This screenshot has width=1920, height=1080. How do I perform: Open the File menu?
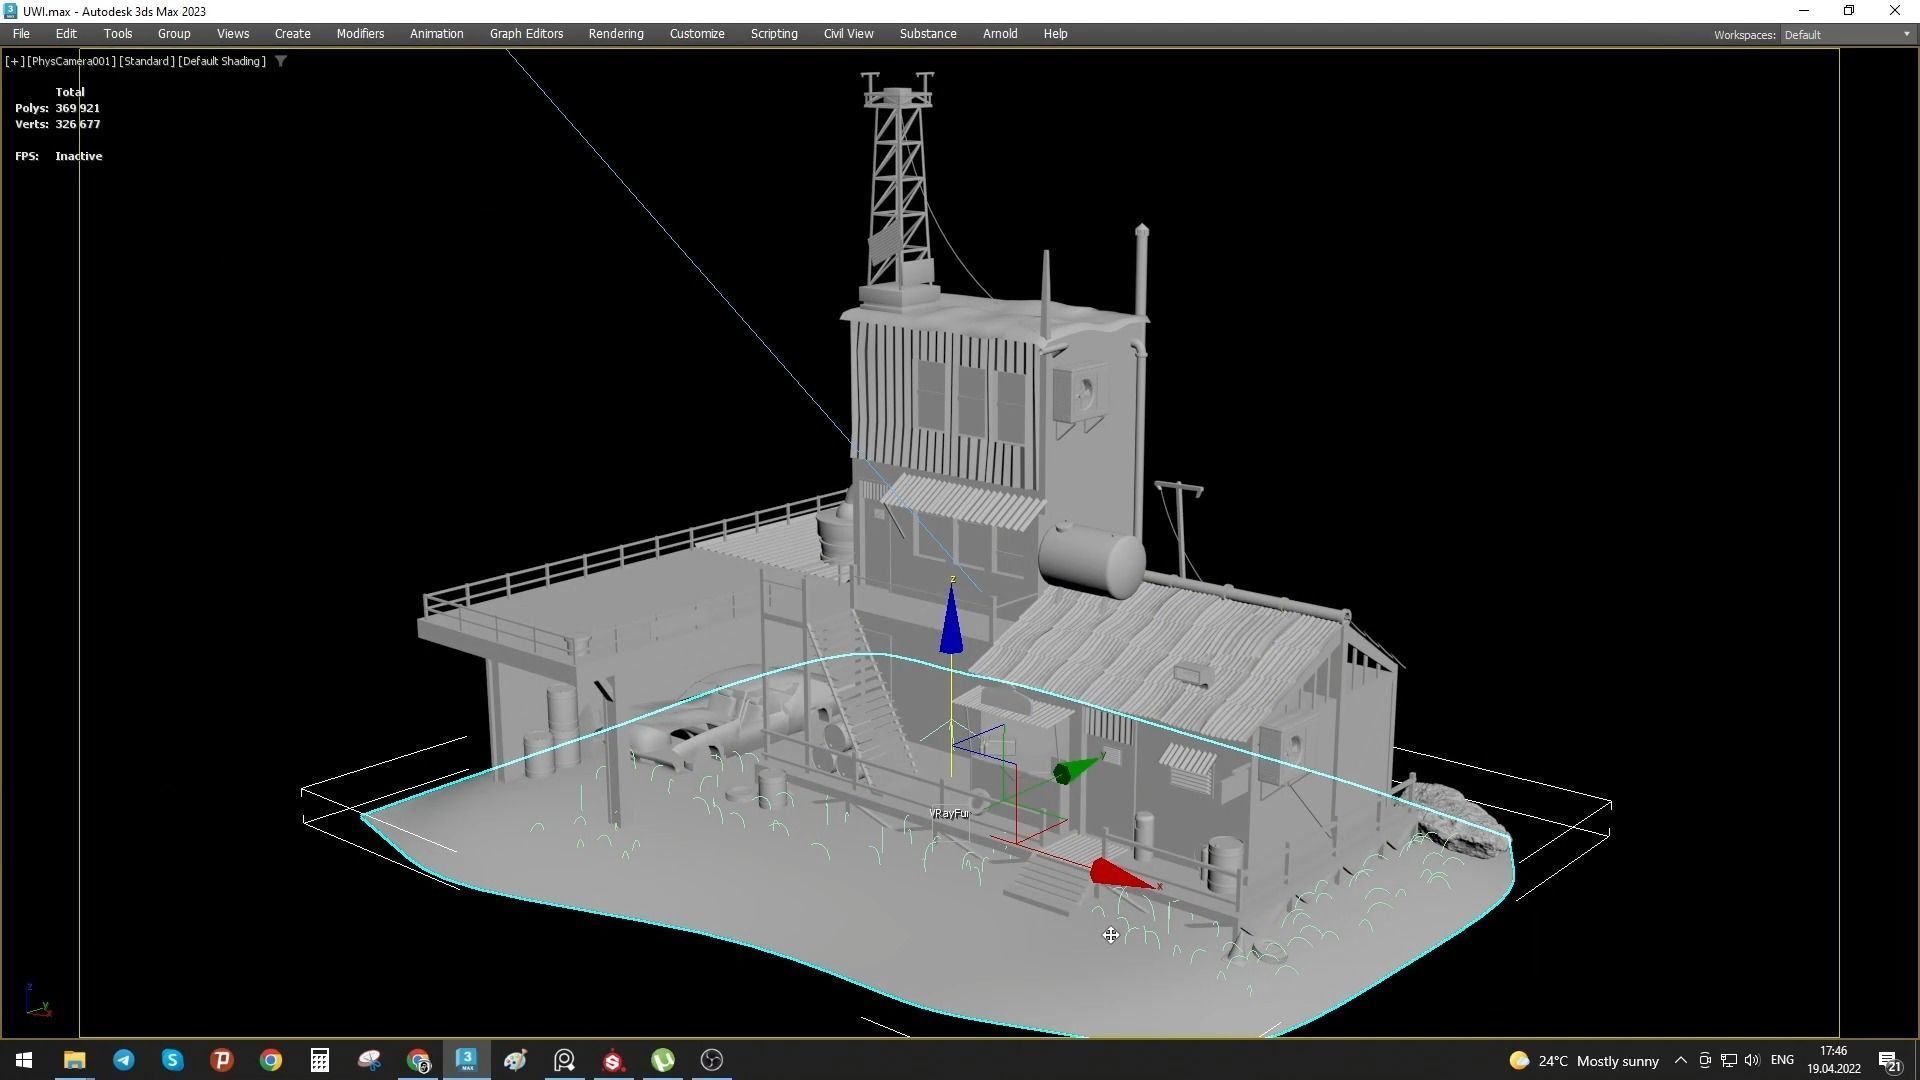[x=21, y=34]
